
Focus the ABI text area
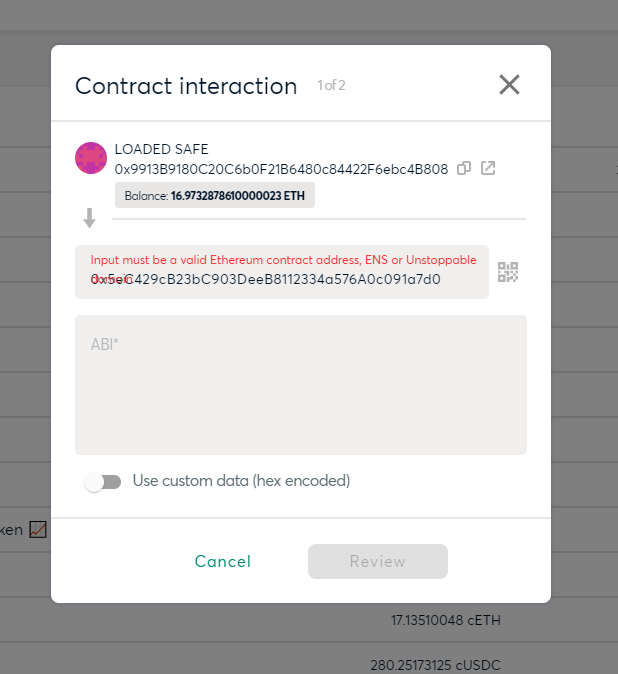301,385
